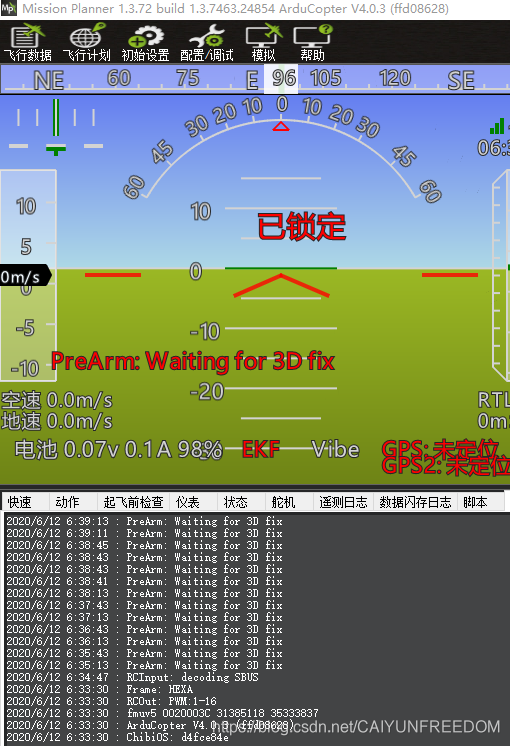510x746 pixels.
Task: Select the 6:37:43 PreArm log line
Action: click(x=144, y=605)
